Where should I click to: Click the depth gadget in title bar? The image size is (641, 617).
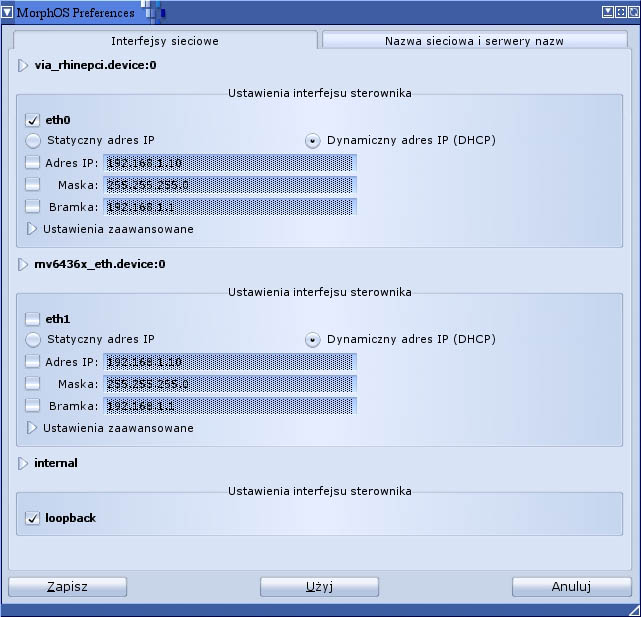[633, 12]
